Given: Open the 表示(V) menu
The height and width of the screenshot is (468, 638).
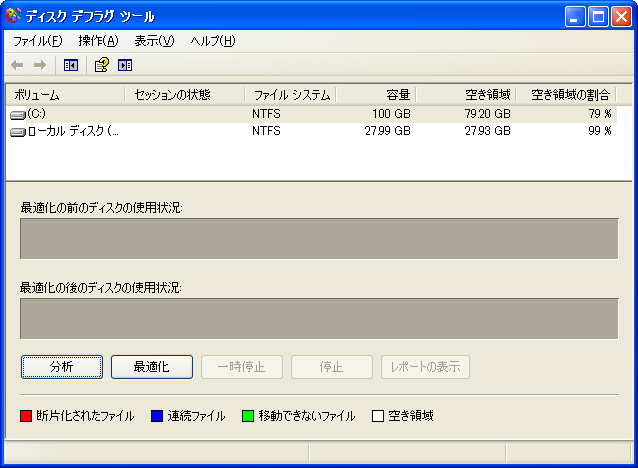Looking at the screenshot, I should coord(154,41).
